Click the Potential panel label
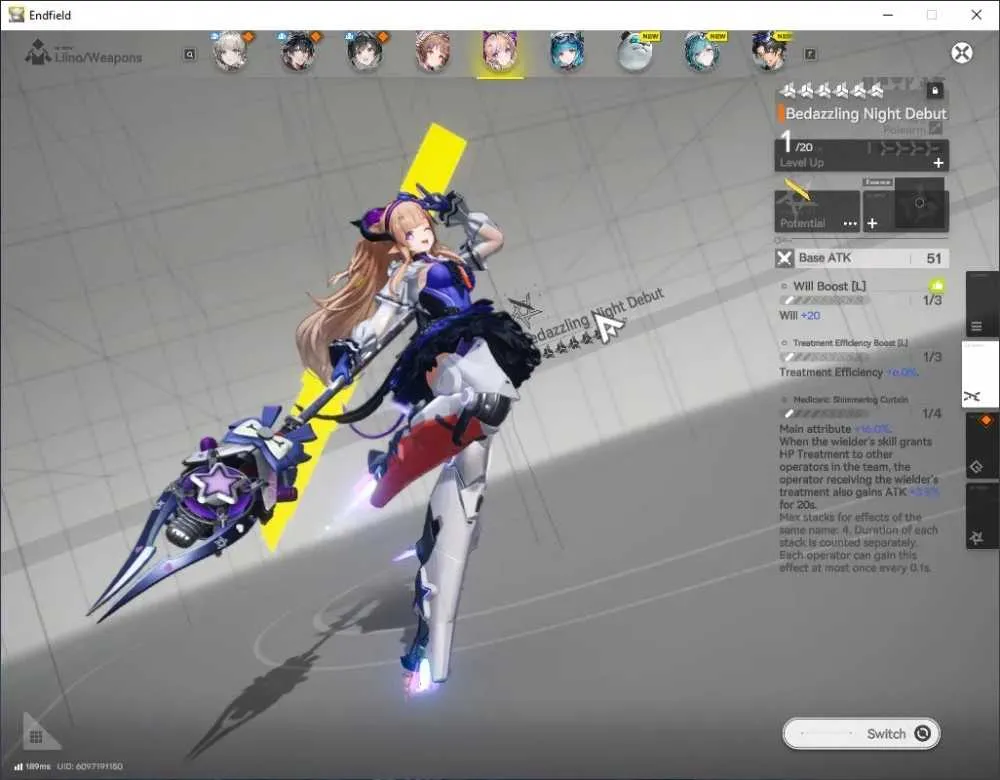Viewport: 1000px width, 780px height. pos(802,223)
